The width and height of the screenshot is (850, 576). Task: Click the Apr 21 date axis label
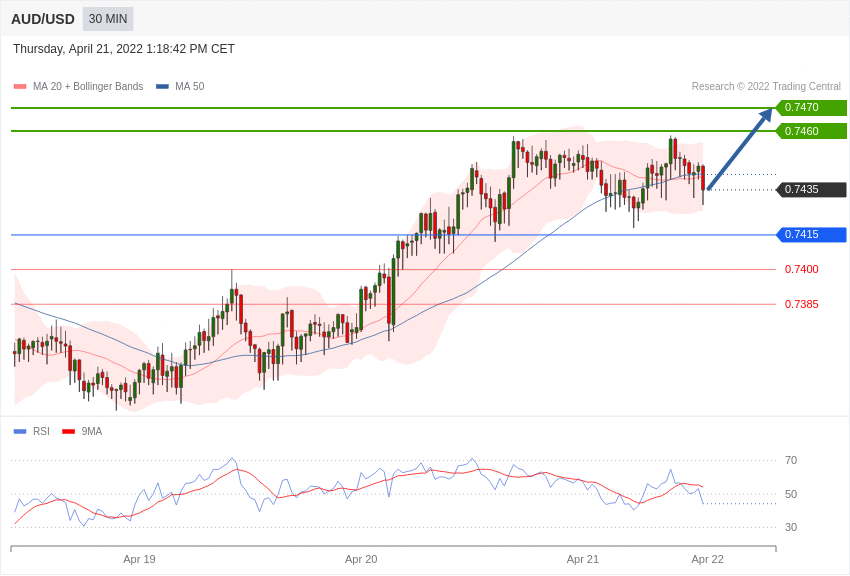583,559
